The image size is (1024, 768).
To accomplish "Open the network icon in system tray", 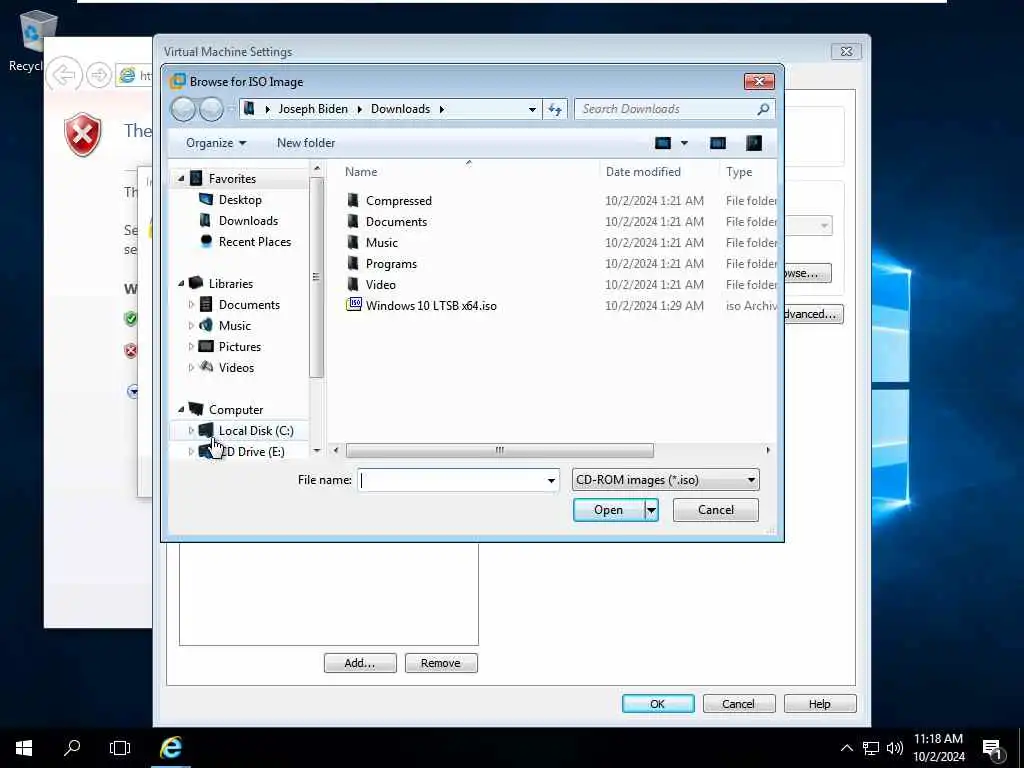I will (x=871, y=748).
